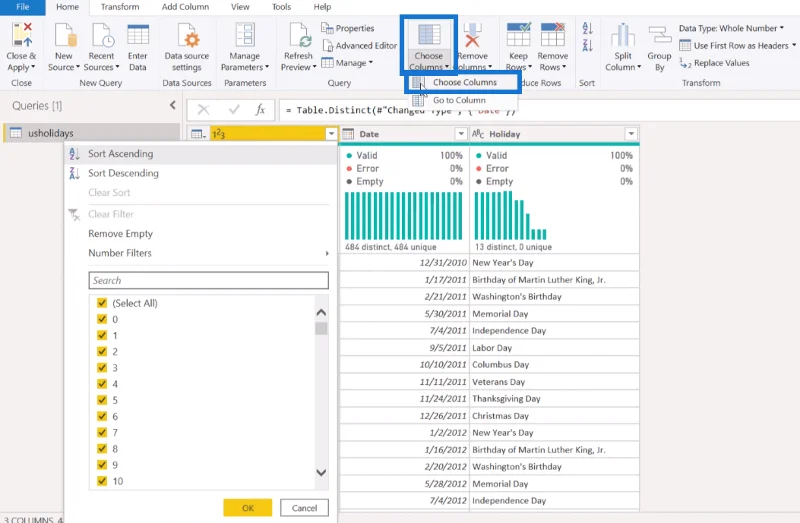
Task: Click the OK button
Action: point(247,508)
